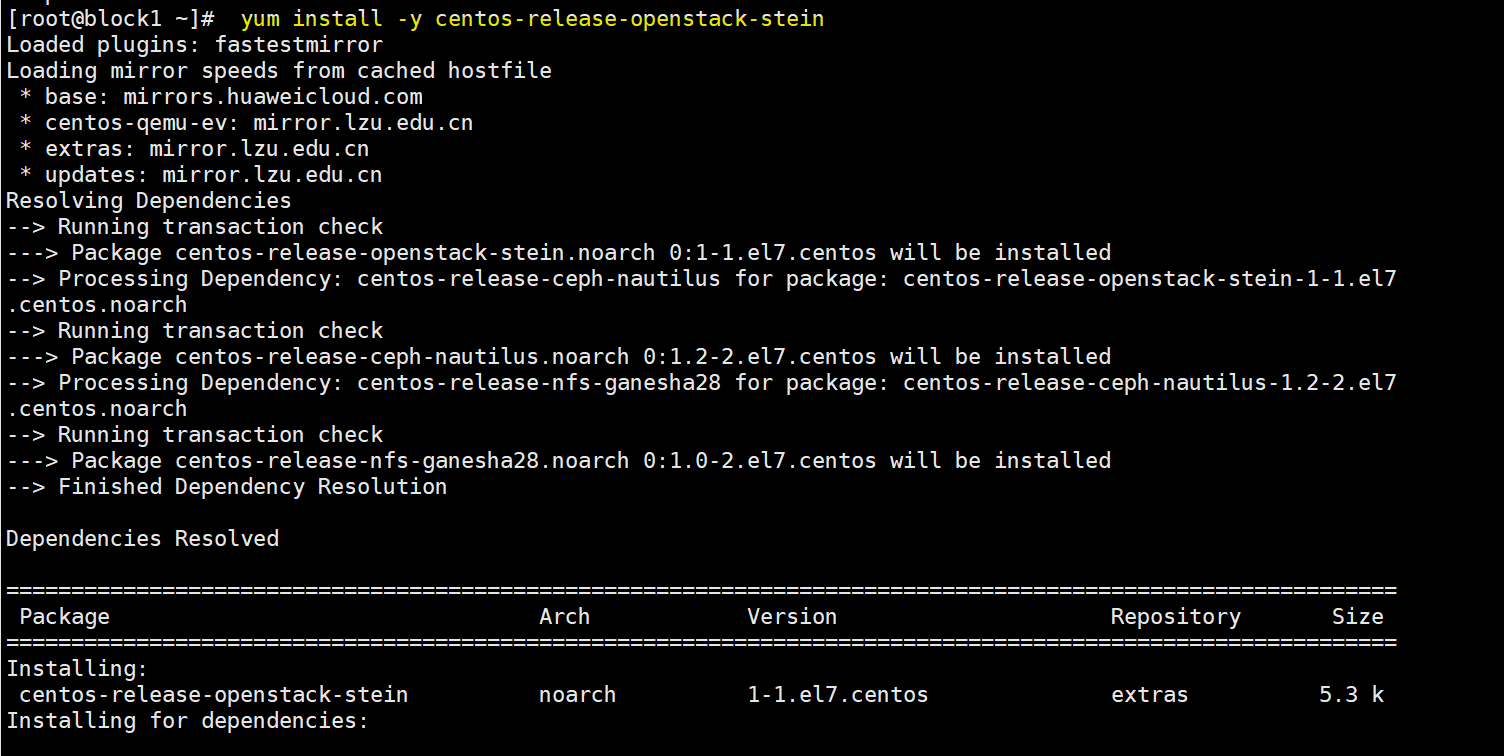This screenshot has height=756, width=1504.
Task: Click the Arch column header
Action: (564, 616)
